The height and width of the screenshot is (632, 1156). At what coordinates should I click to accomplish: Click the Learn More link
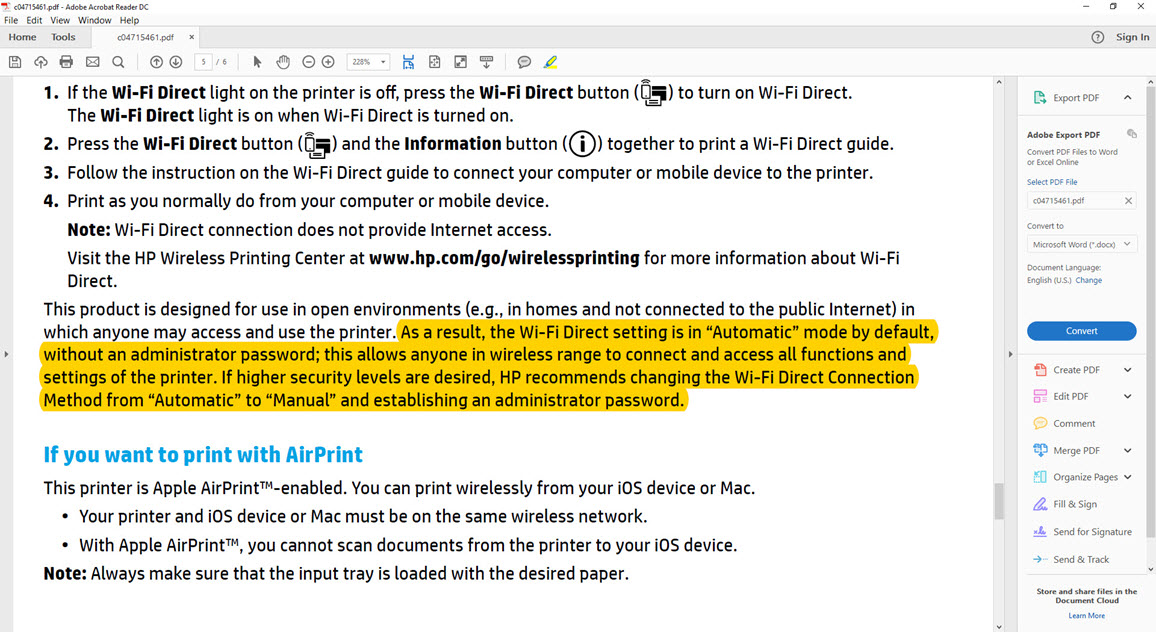coord(1087,616)
